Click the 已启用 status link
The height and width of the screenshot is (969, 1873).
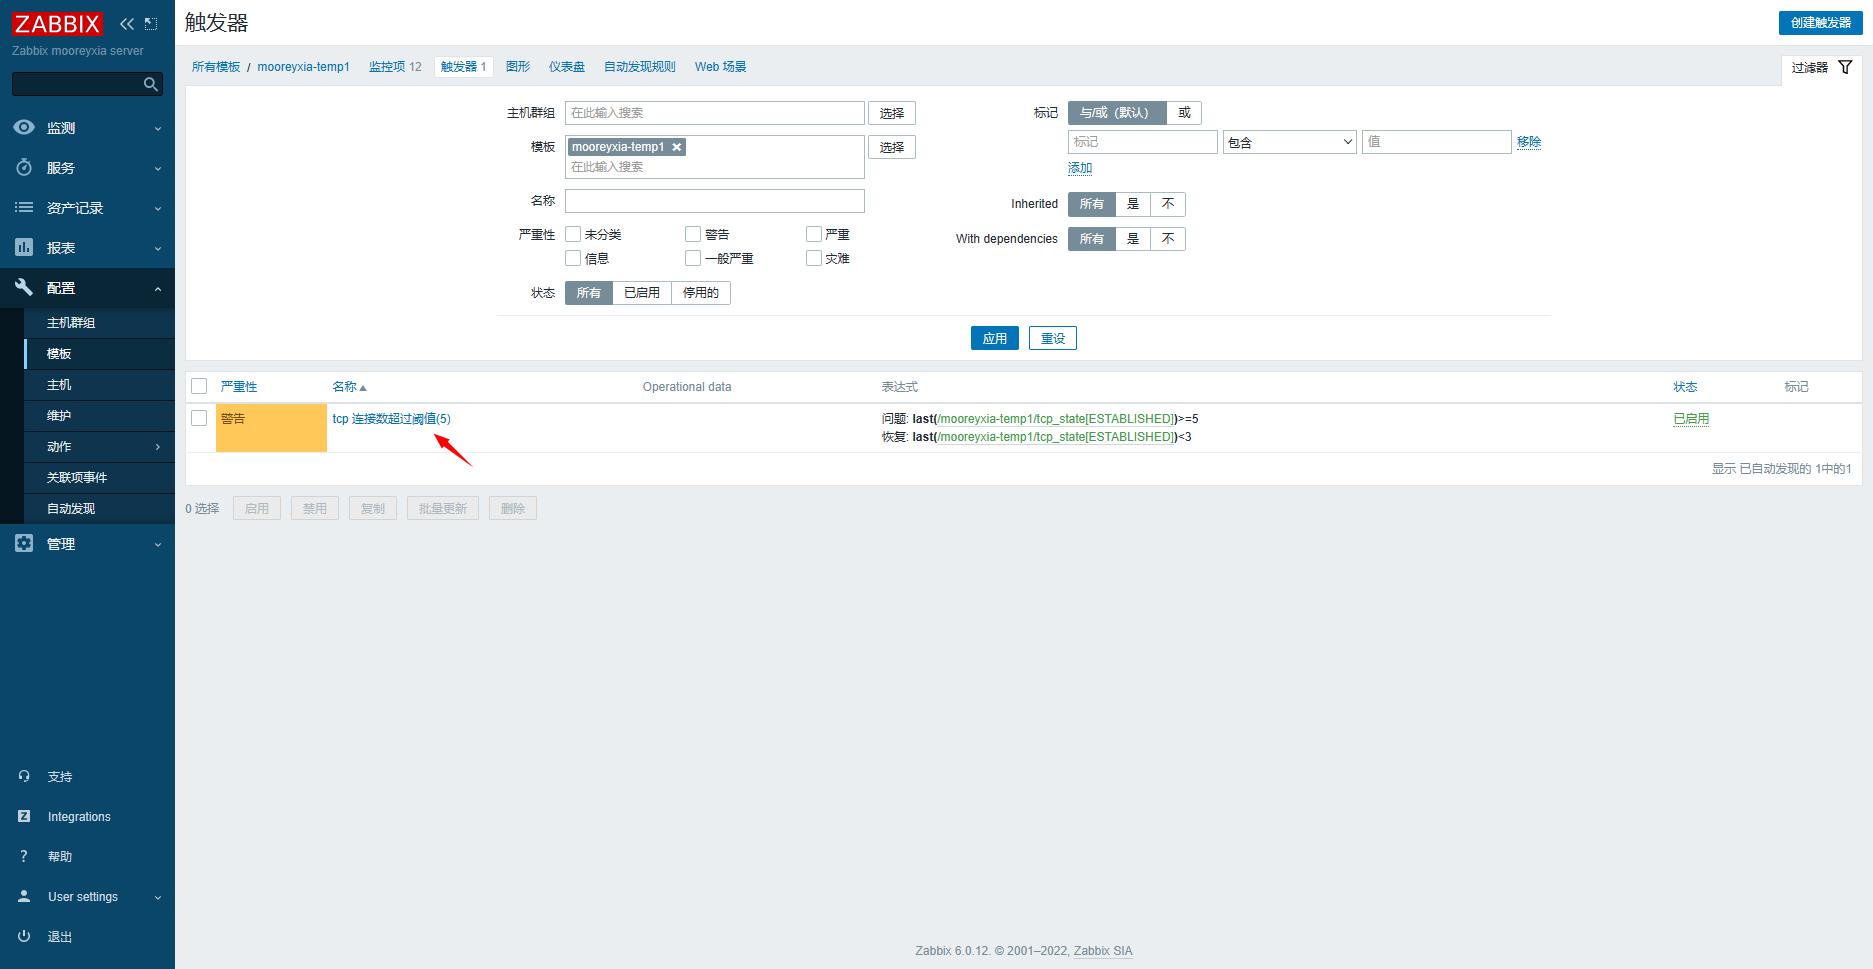click(x=1691, y=419)
